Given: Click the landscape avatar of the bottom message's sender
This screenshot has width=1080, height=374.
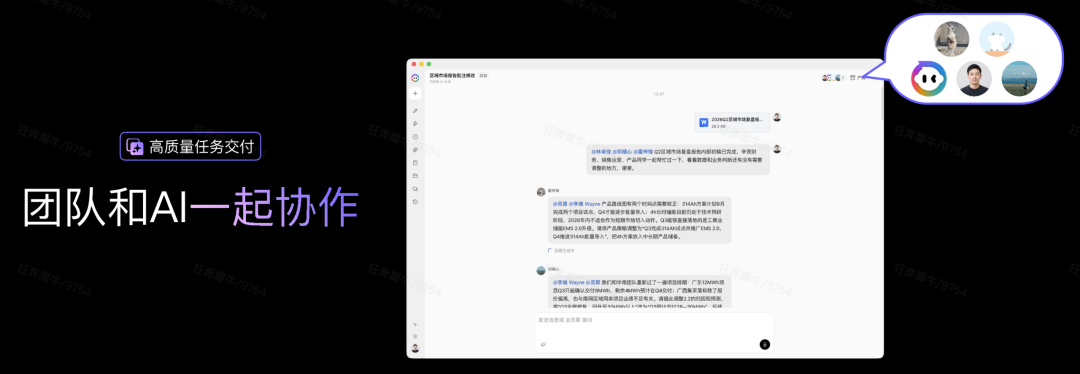Looking at the screenshot, I should tap(541, 270).
